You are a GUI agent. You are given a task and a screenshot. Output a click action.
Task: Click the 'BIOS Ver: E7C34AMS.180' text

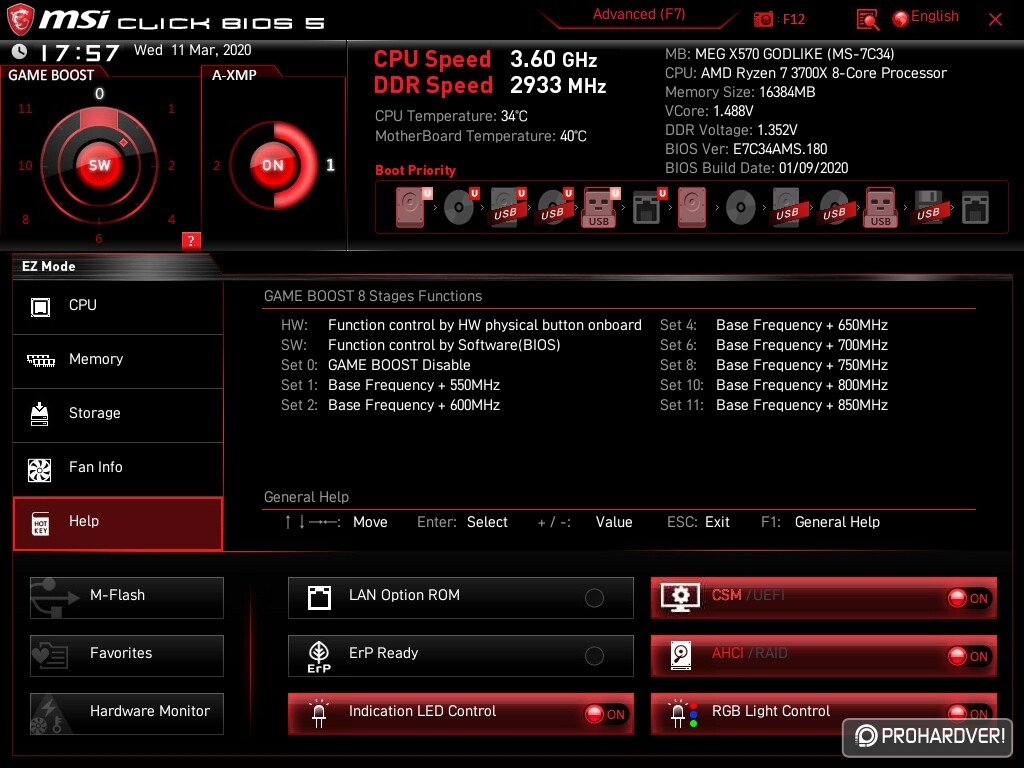click(746, 149)
